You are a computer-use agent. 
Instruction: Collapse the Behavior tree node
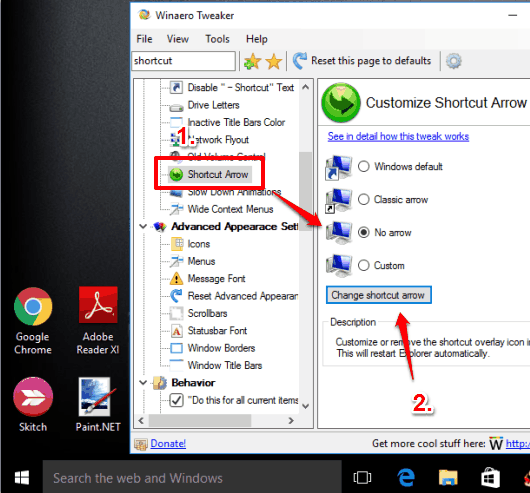(x=143, y=383)
